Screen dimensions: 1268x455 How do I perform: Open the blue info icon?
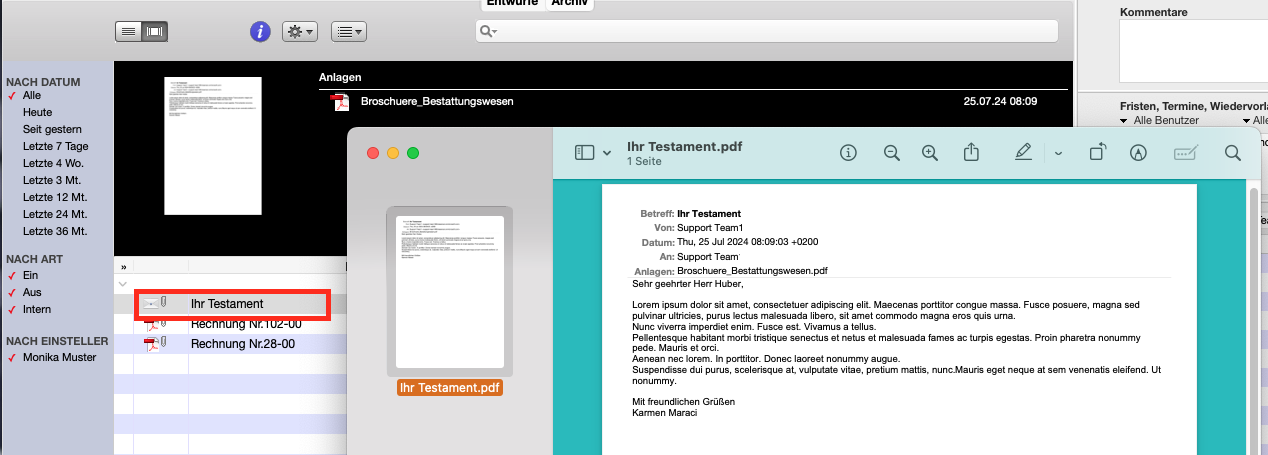(260, 32)
